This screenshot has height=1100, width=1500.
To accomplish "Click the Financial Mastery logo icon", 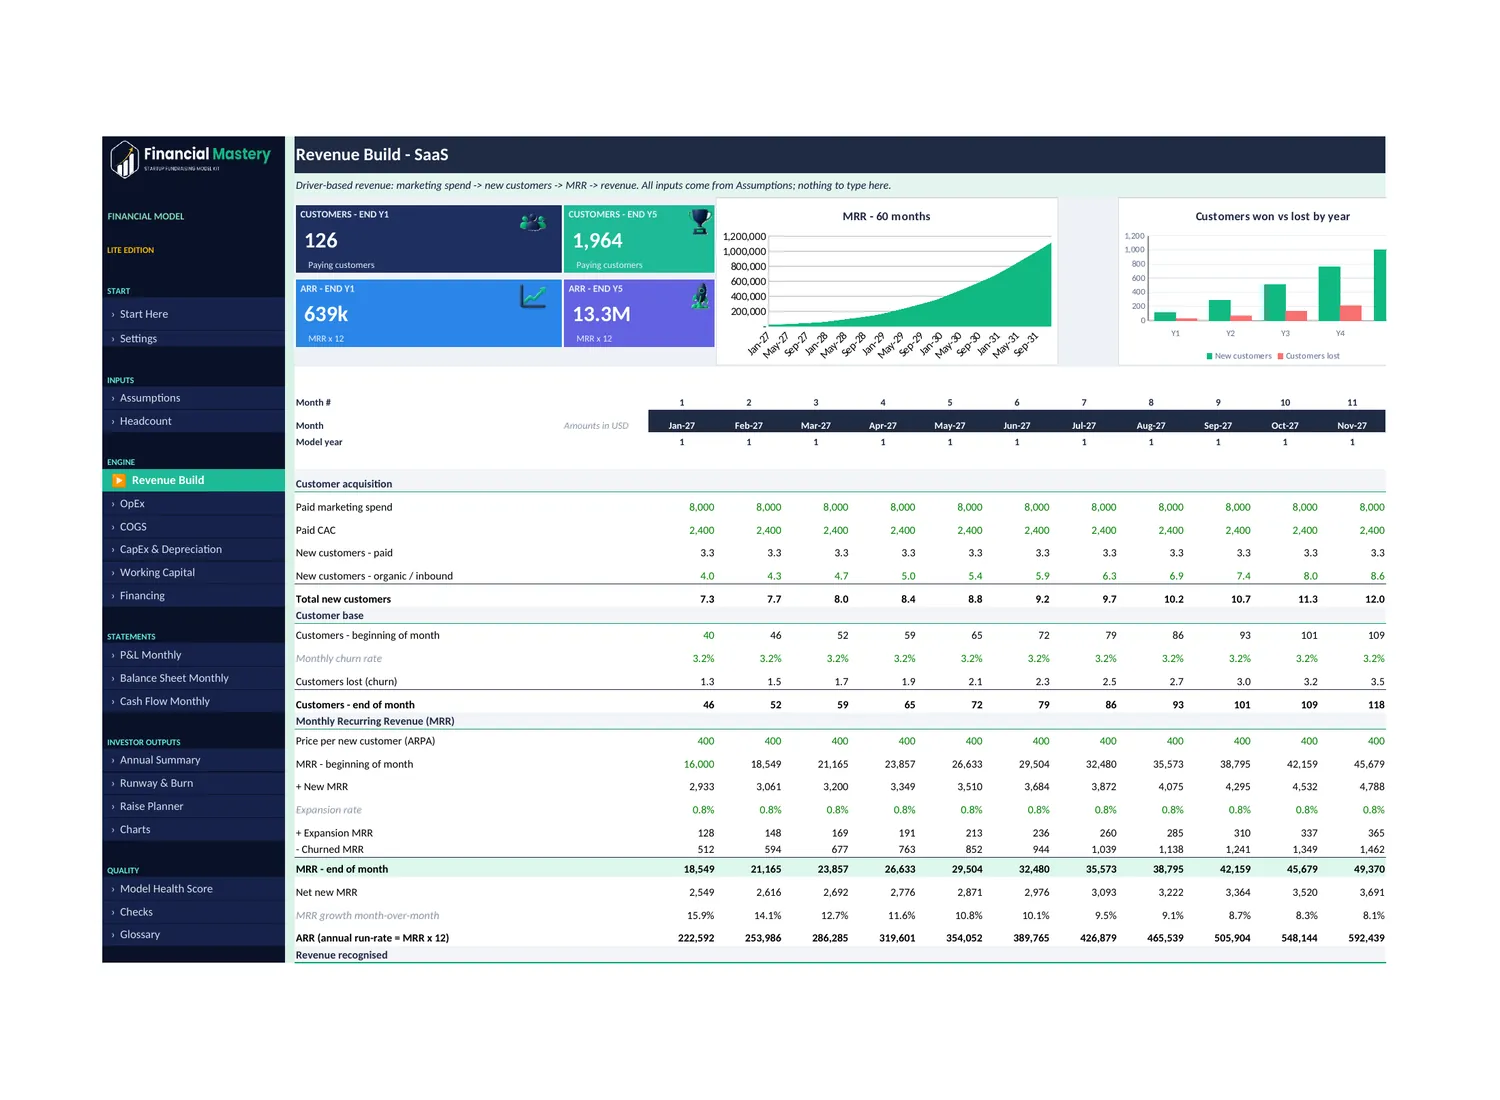I will (124, 159).
